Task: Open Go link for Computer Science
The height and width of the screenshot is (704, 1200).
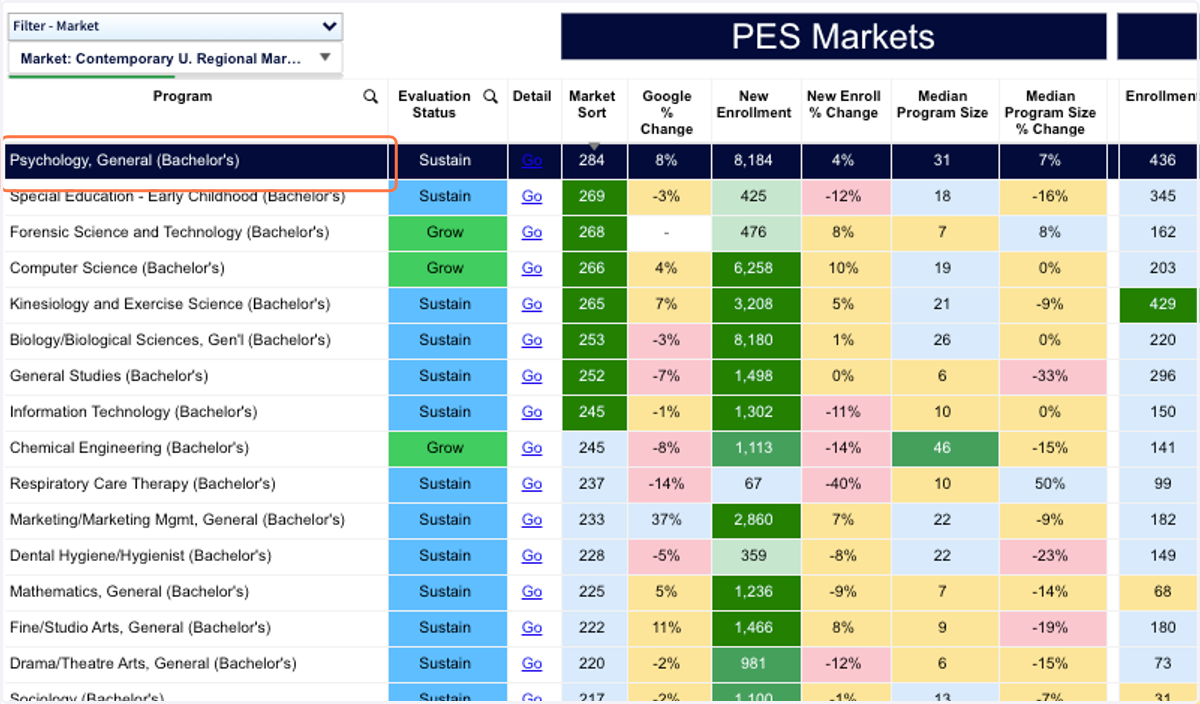Action: (x=532, y=268)
